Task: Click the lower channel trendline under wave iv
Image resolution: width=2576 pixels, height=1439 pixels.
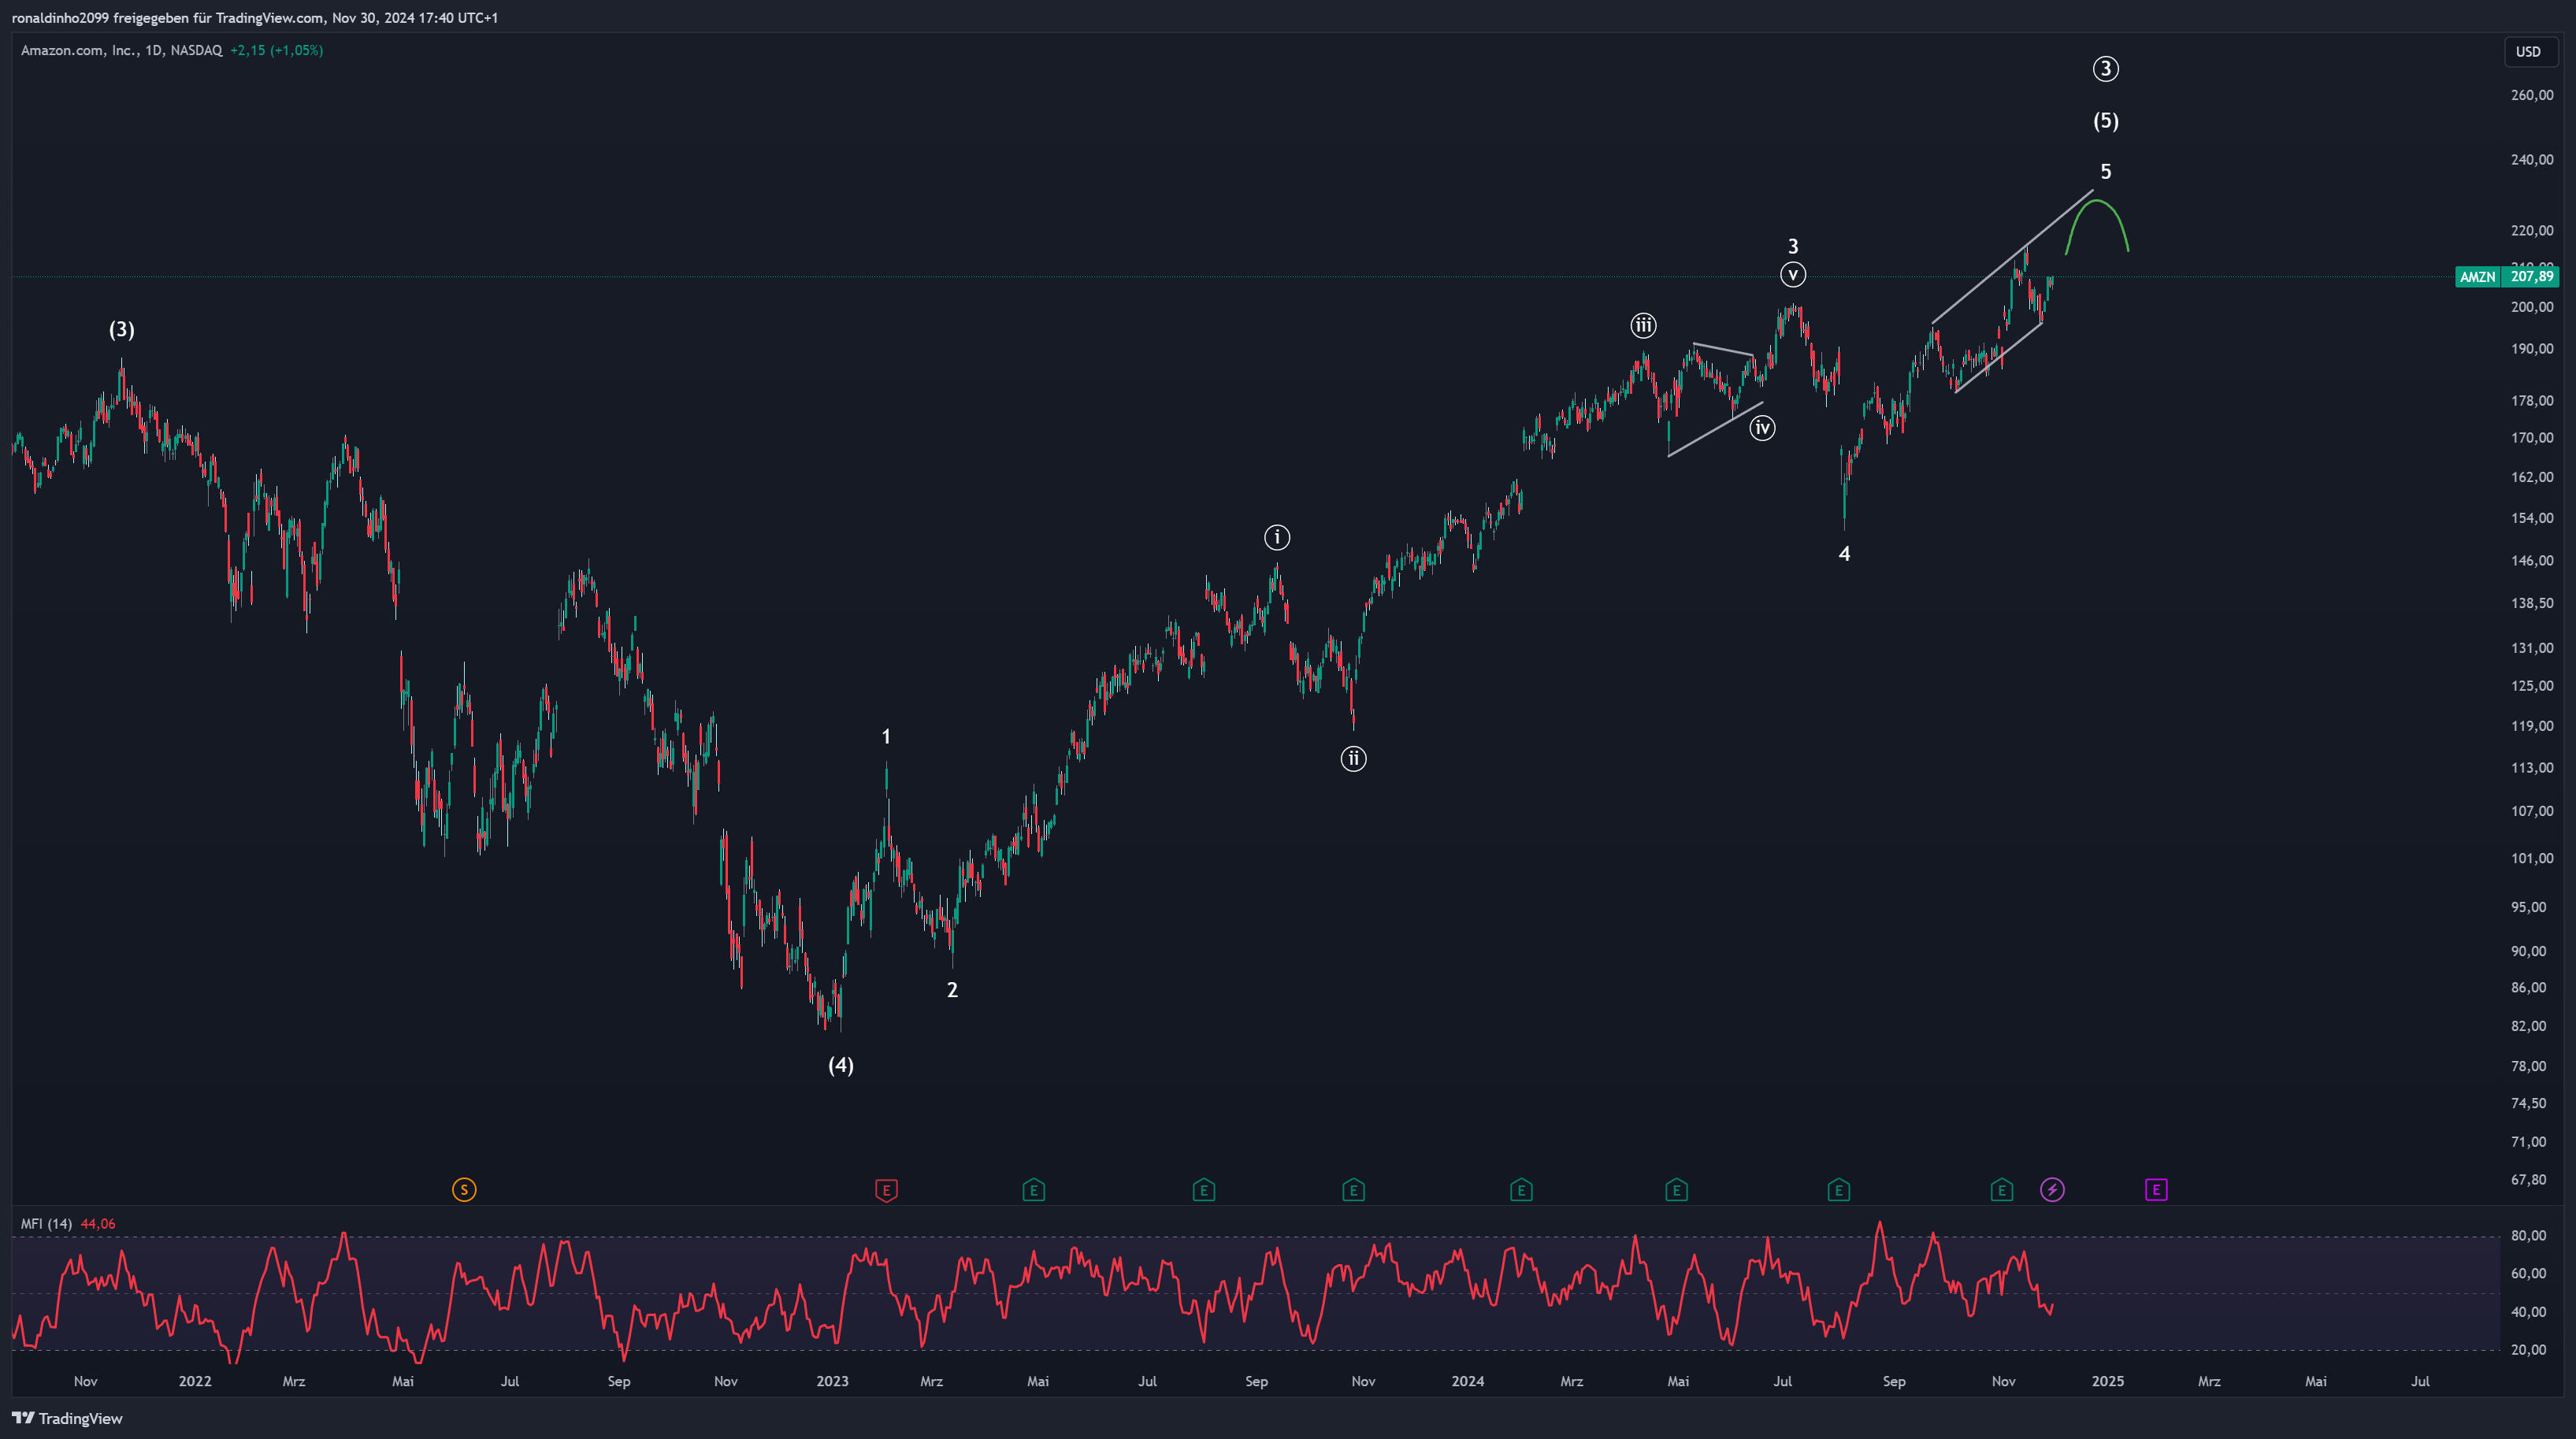Action: 1715,430
